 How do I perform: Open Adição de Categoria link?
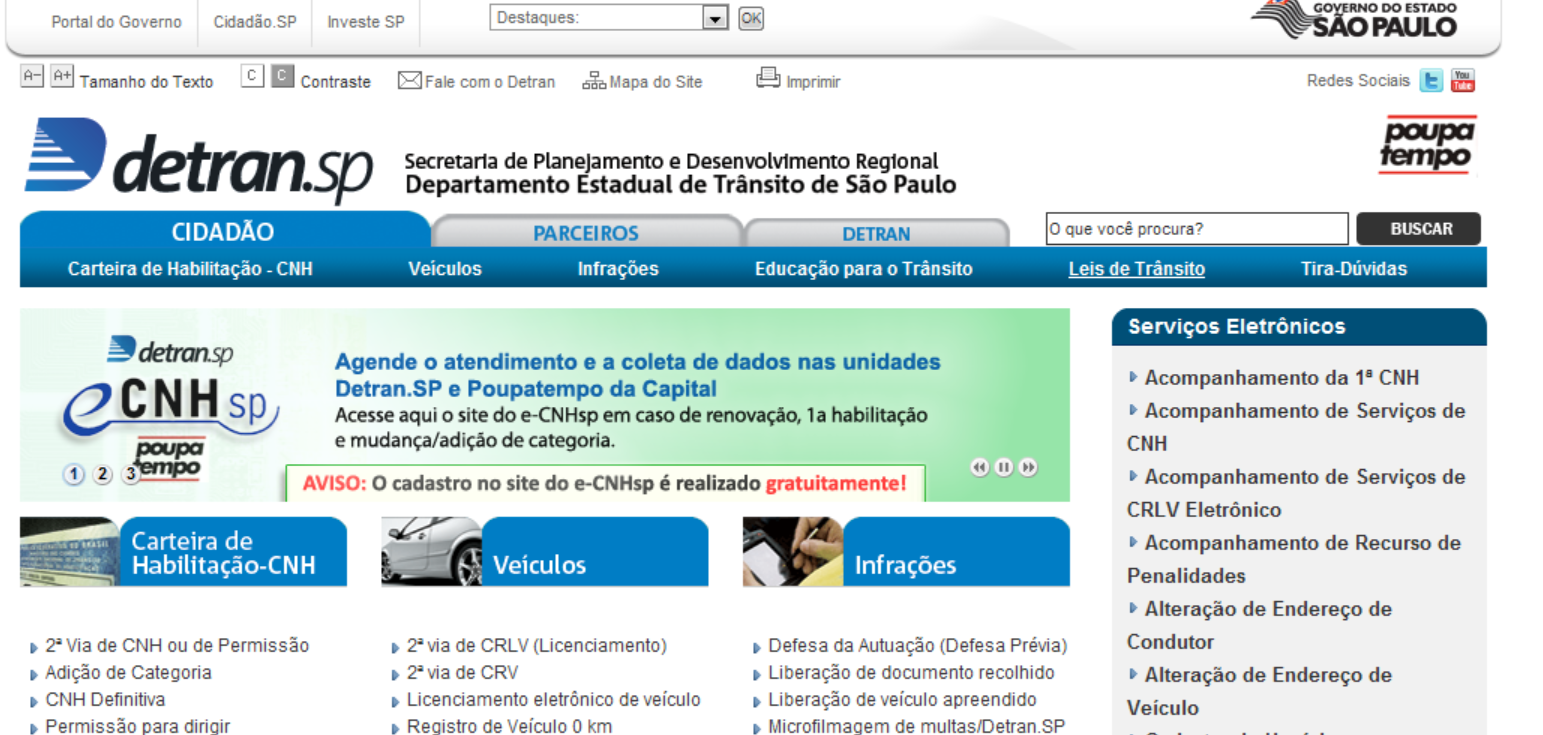[128, 673]
